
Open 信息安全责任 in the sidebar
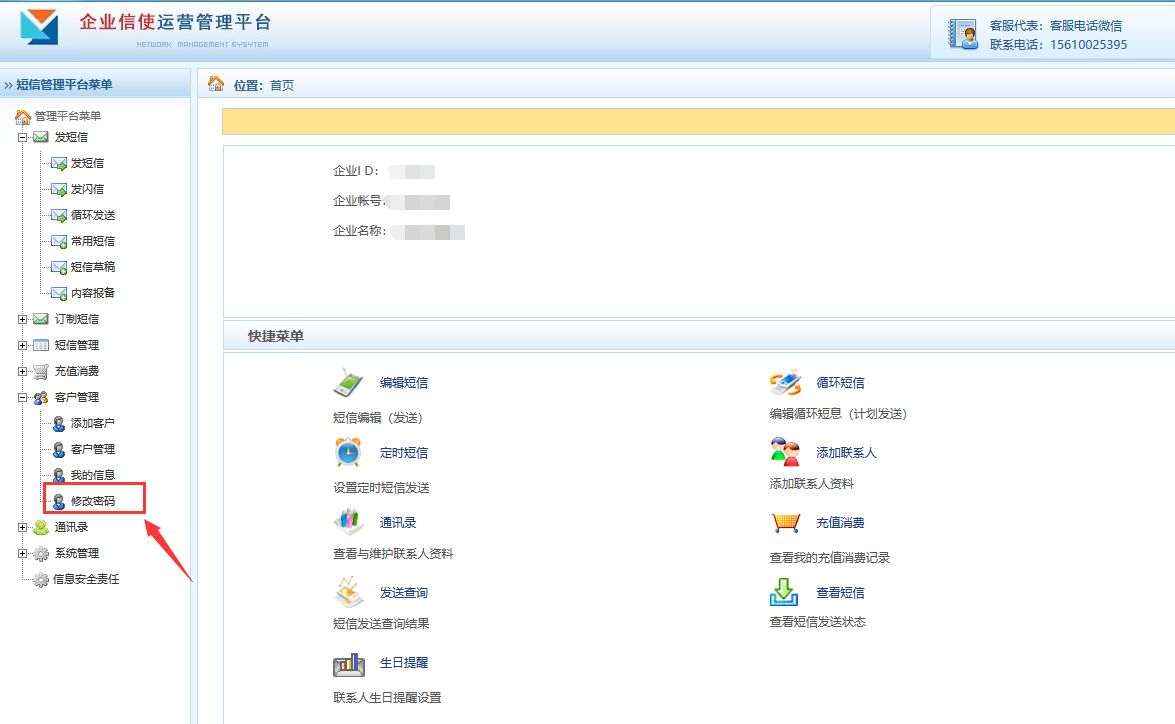[x=86, y=579]
